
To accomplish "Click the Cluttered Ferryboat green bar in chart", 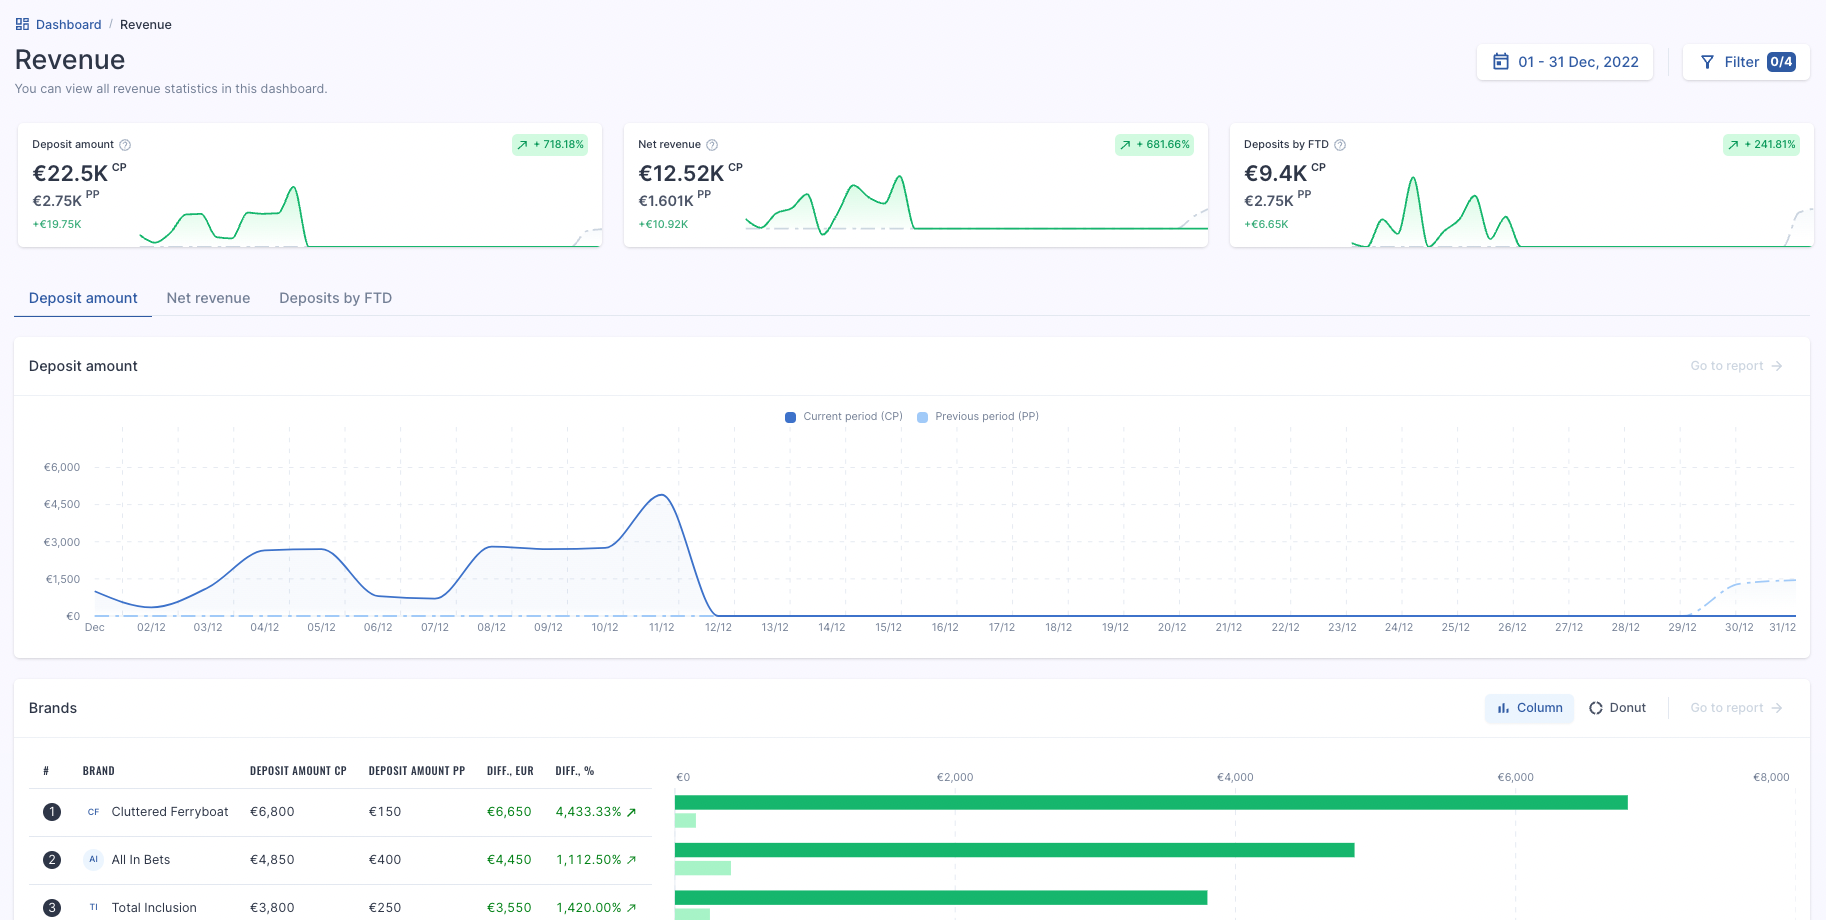I will 1151,803.
